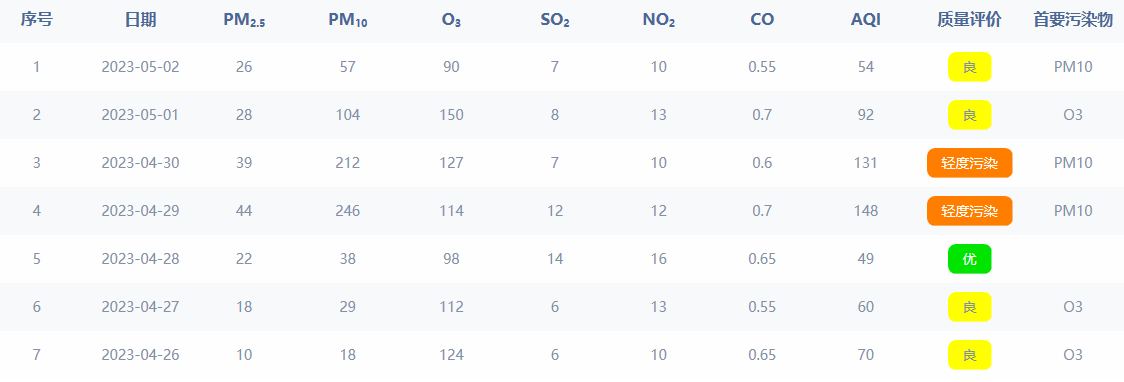Click the SO2 column header
Viewport: 1124px width, 382px height.
coord(555,21)
